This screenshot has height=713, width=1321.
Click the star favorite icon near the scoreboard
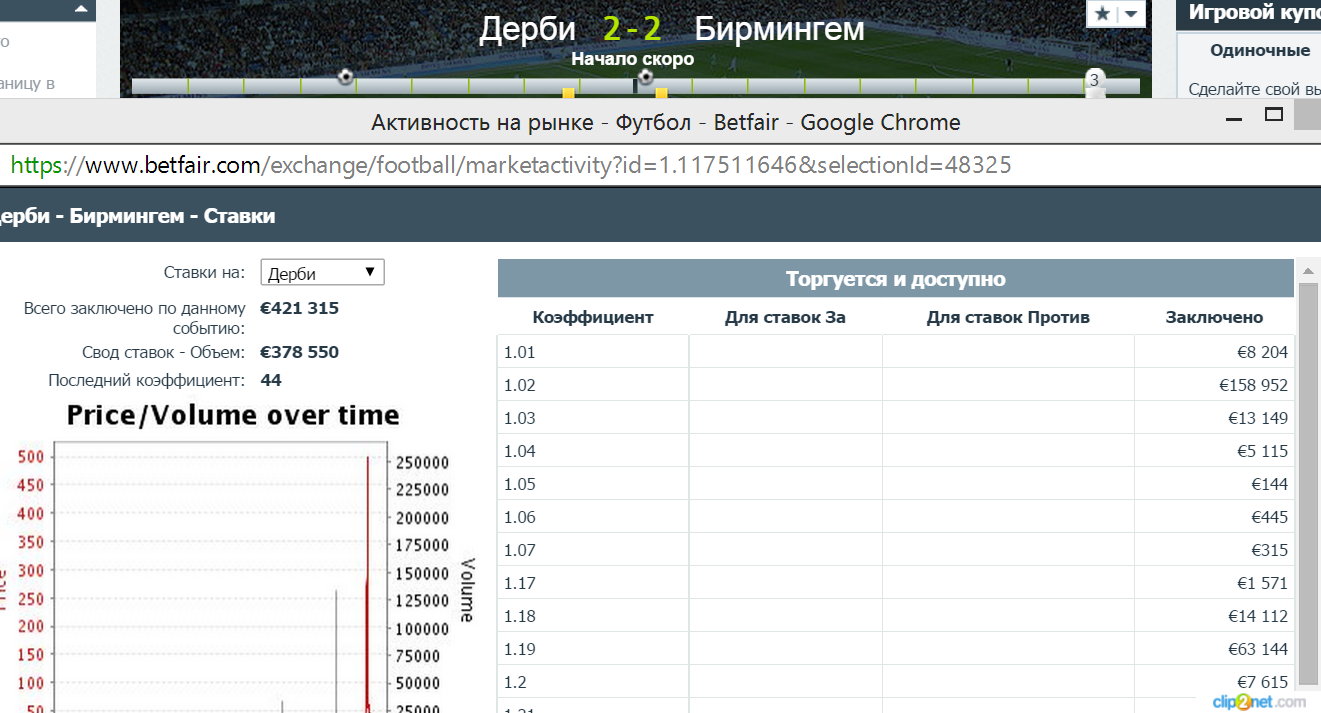(1102, 14)
